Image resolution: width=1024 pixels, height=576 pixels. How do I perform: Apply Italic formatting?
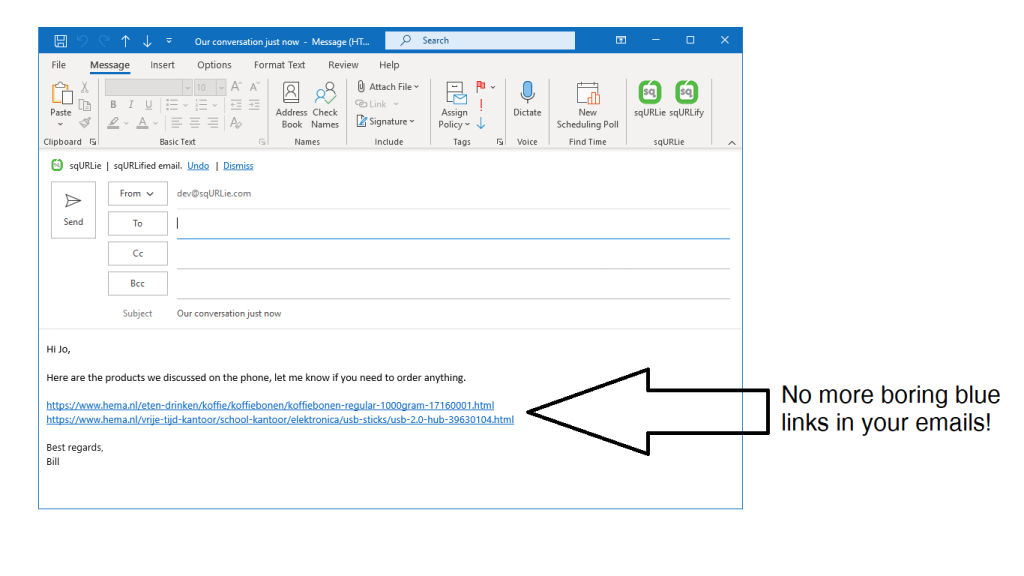point(129,104)
